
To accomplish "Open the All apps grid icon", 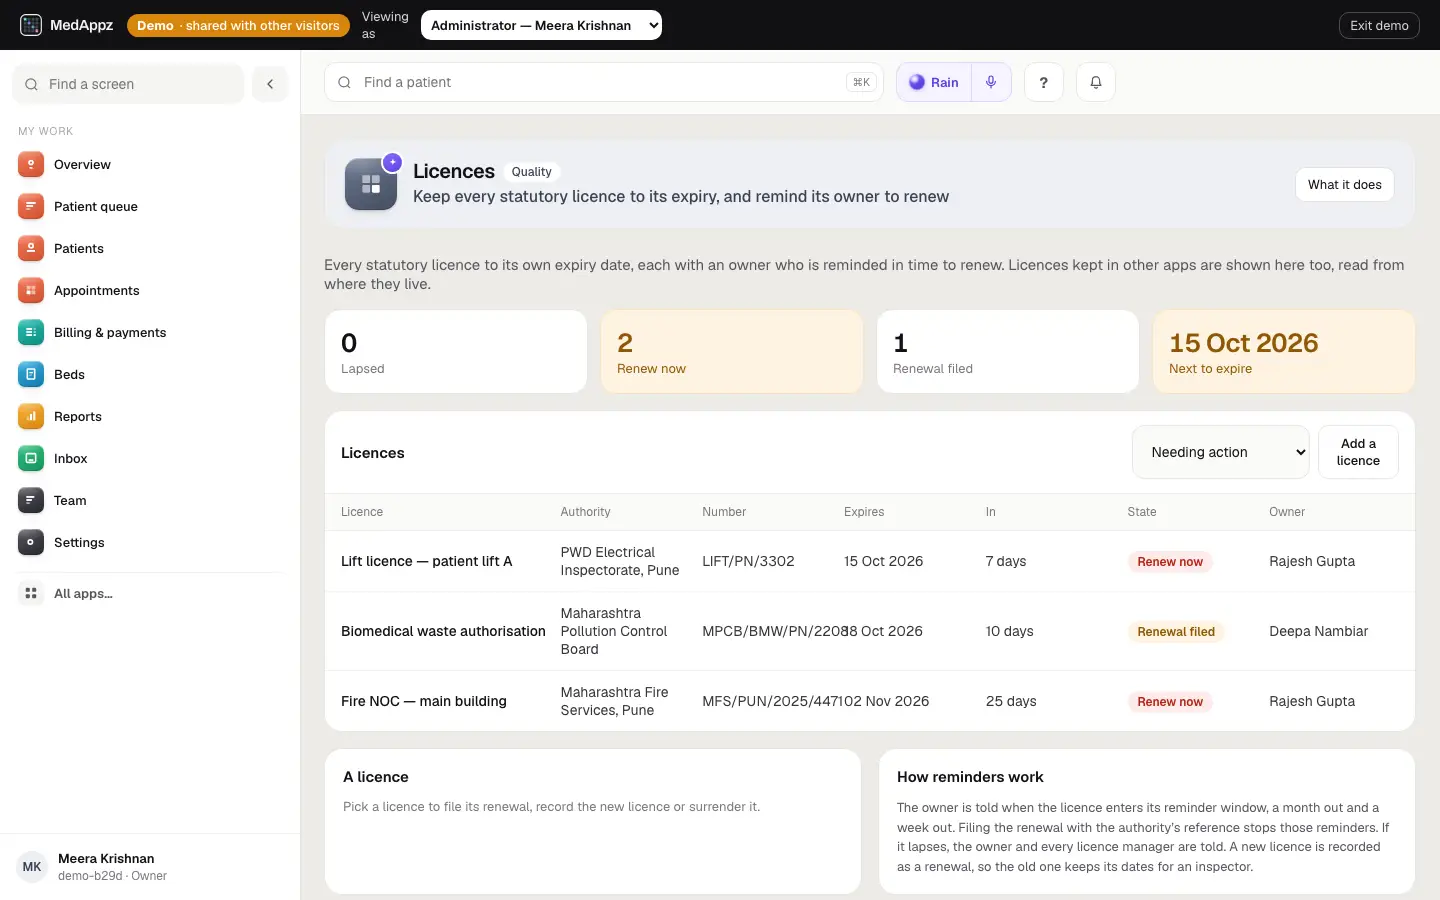I will click(31, 594).
